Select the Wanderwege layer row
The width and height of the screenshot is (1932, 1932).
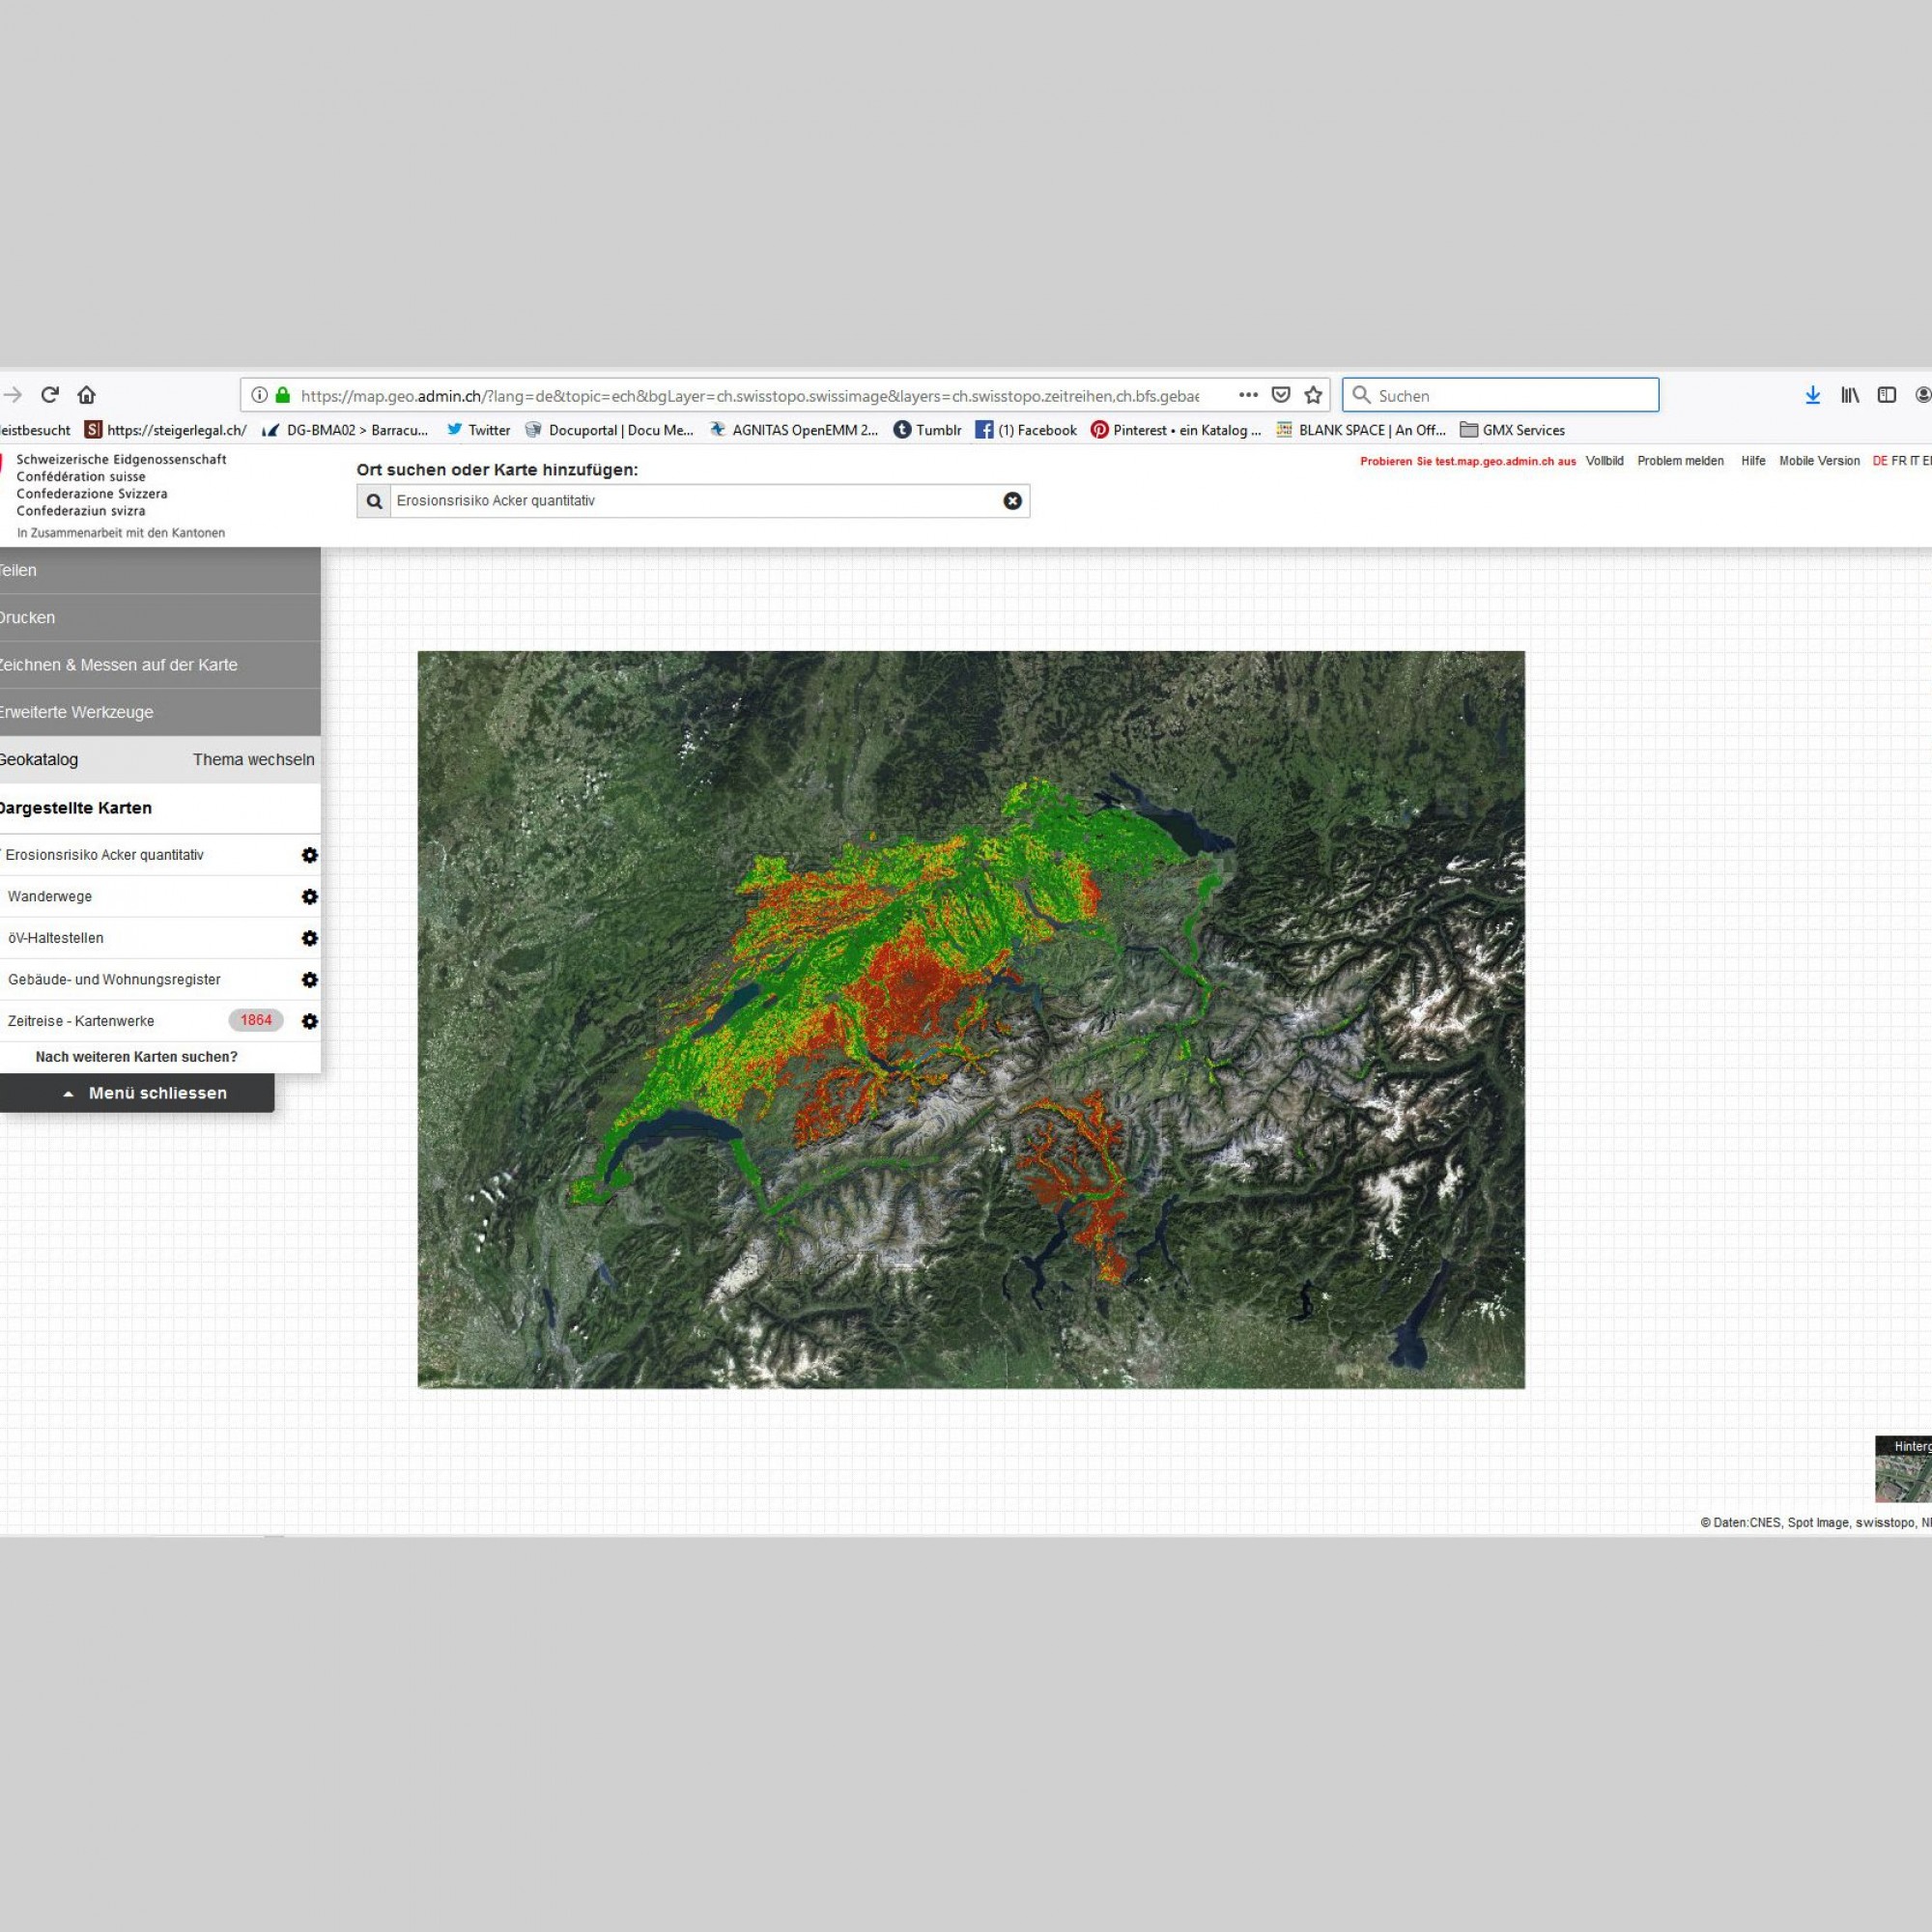coord(50,897)
